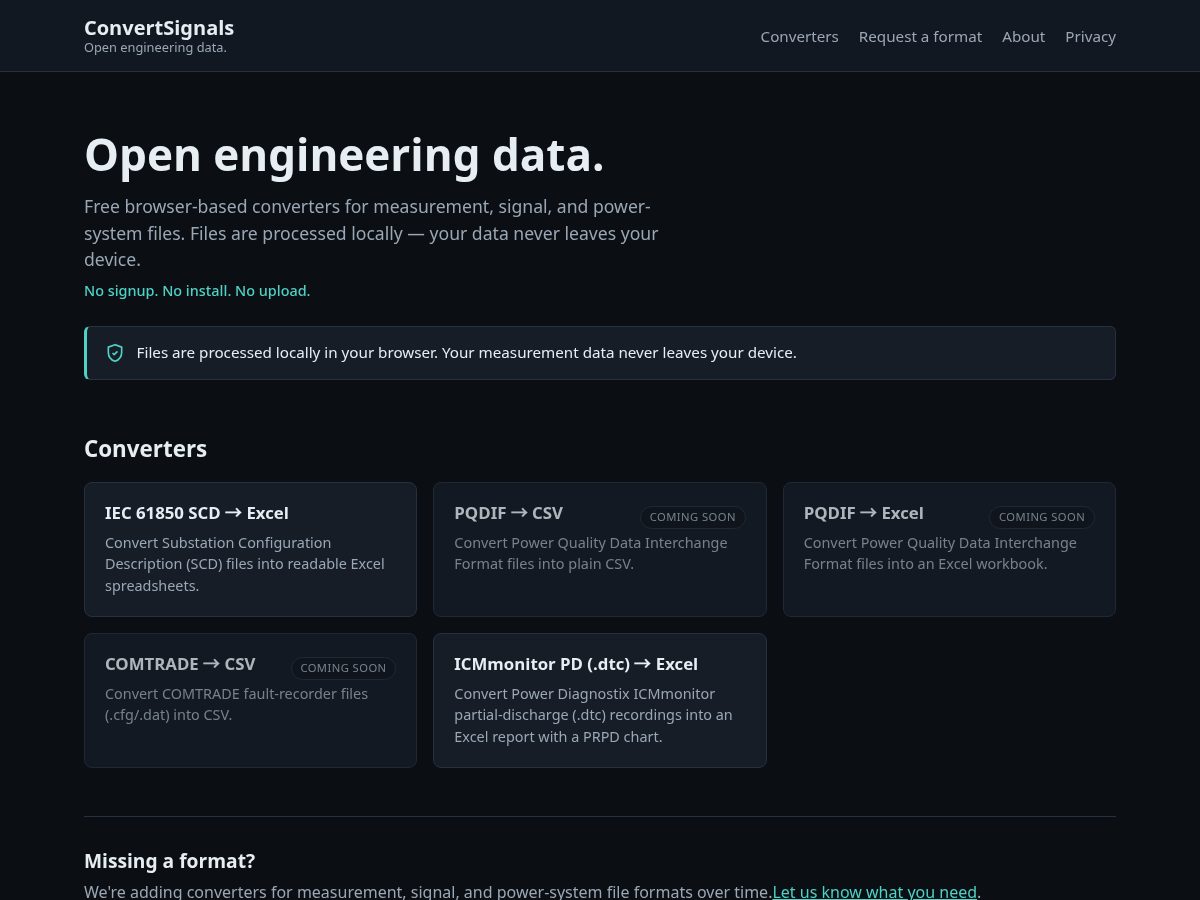Open the Privacy page
Screen dimensions: 1200x900
coord(1090,37)
